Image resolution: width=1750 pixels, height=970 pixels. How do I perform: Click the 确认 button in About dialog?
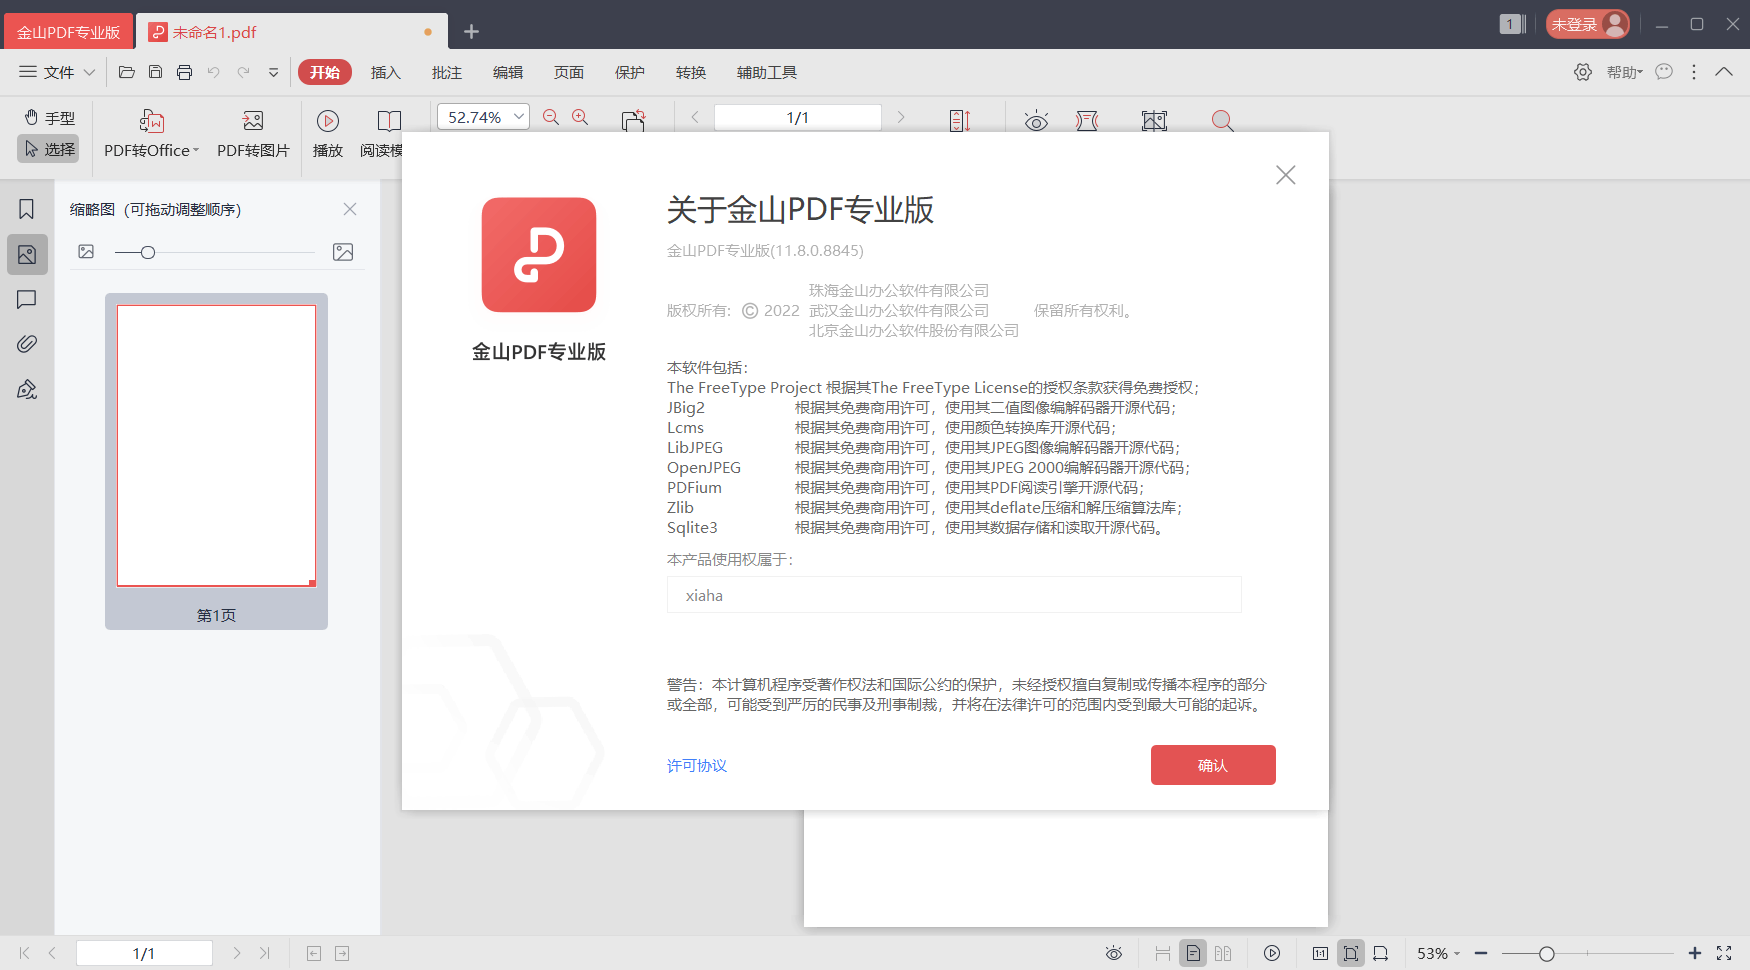click(1213, 765)
